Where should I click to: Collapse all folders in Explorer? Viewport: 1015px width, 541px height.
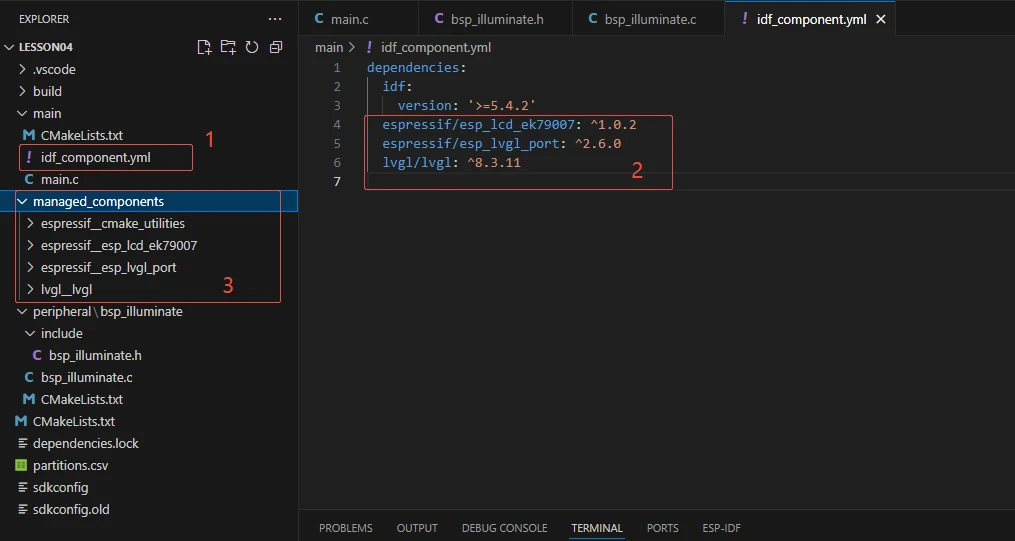click(x=276, y=47)
